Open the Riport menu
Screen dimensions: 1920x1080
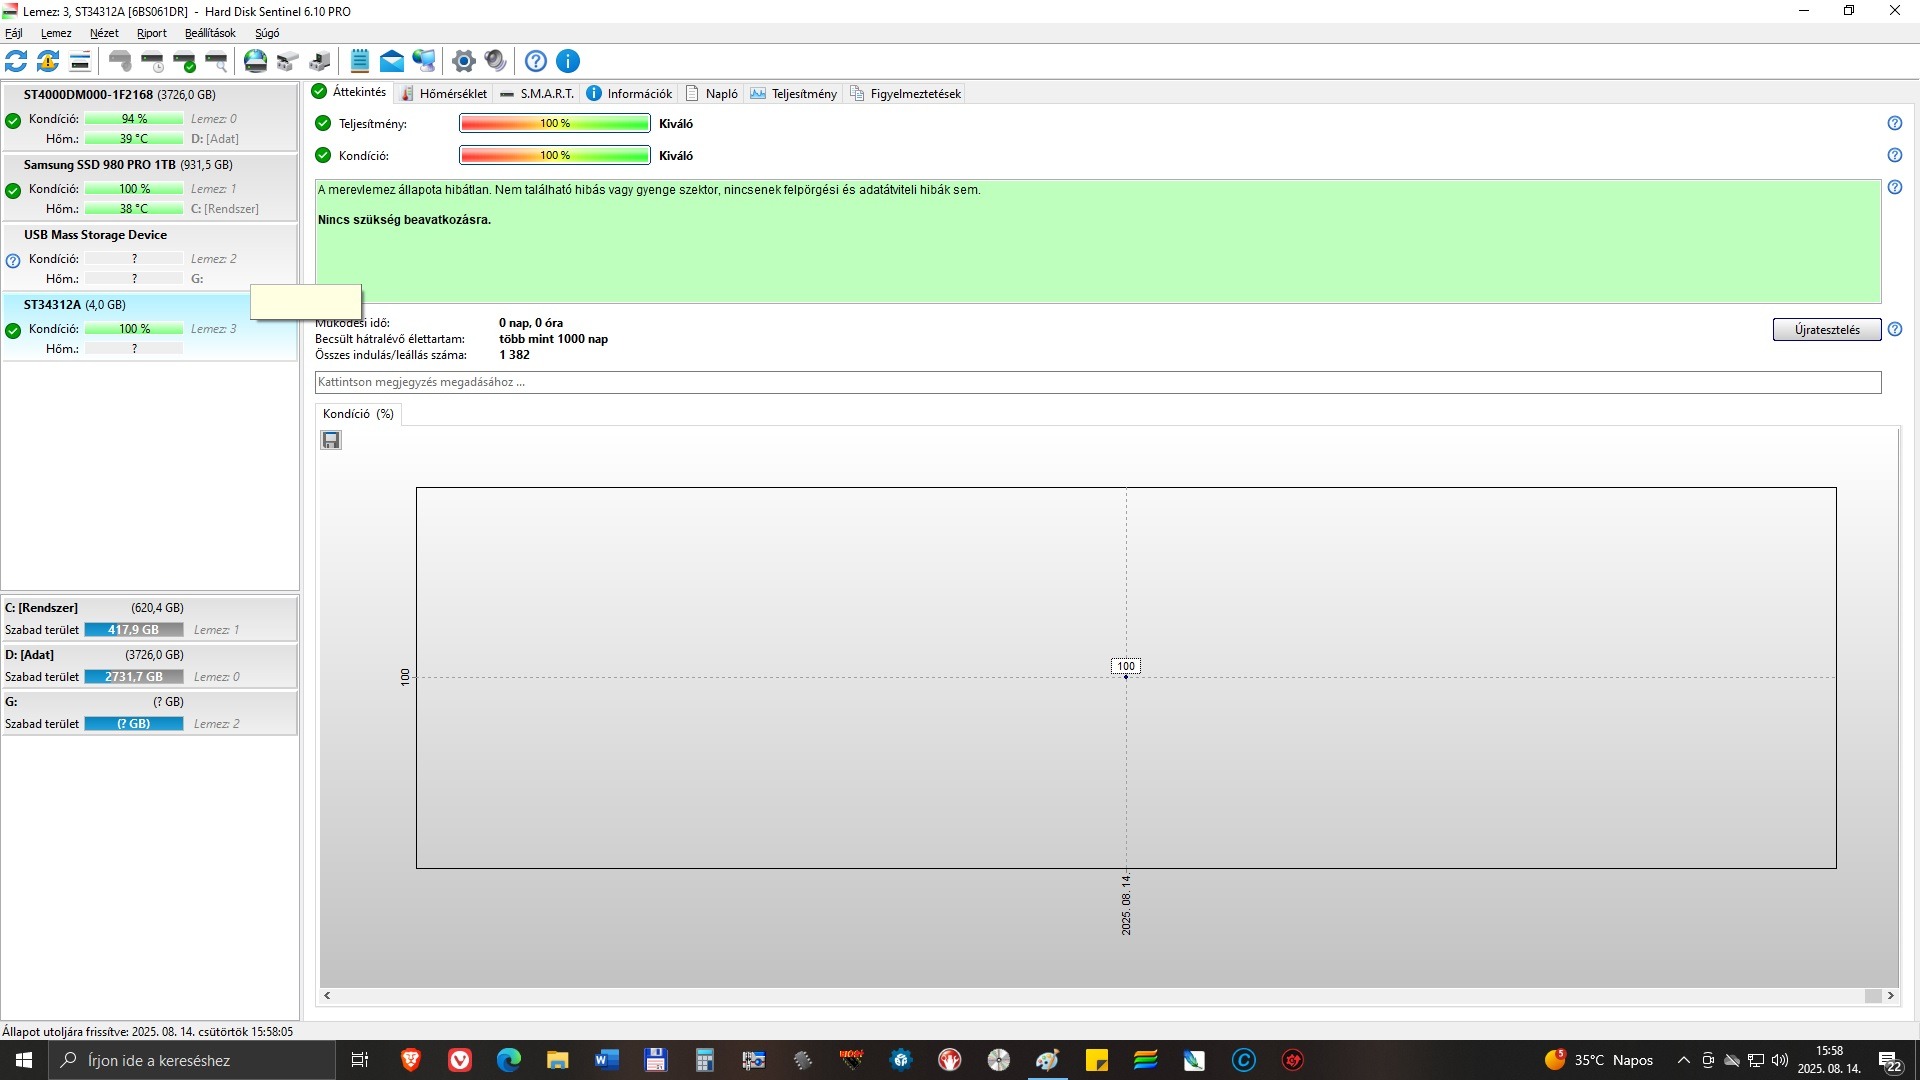coord(151,33)
